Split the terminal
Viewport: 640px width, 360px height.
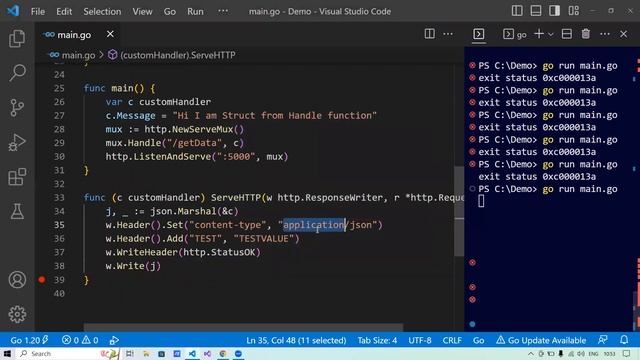point(567,34)
